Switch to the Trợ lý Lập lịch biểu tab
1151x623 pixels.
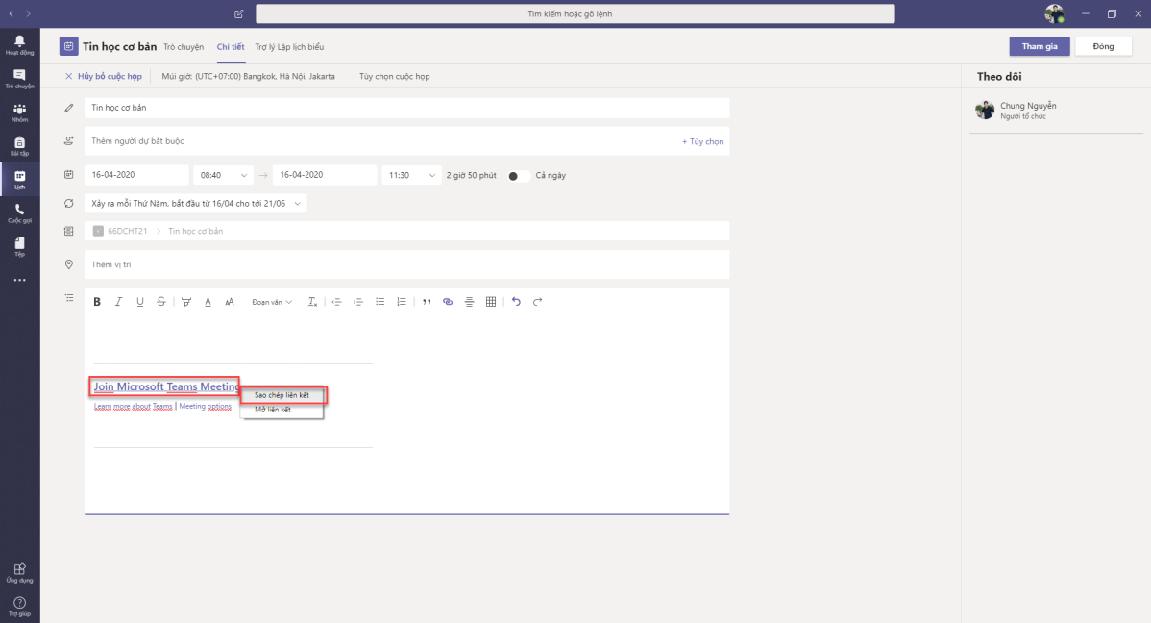[289, 47]
